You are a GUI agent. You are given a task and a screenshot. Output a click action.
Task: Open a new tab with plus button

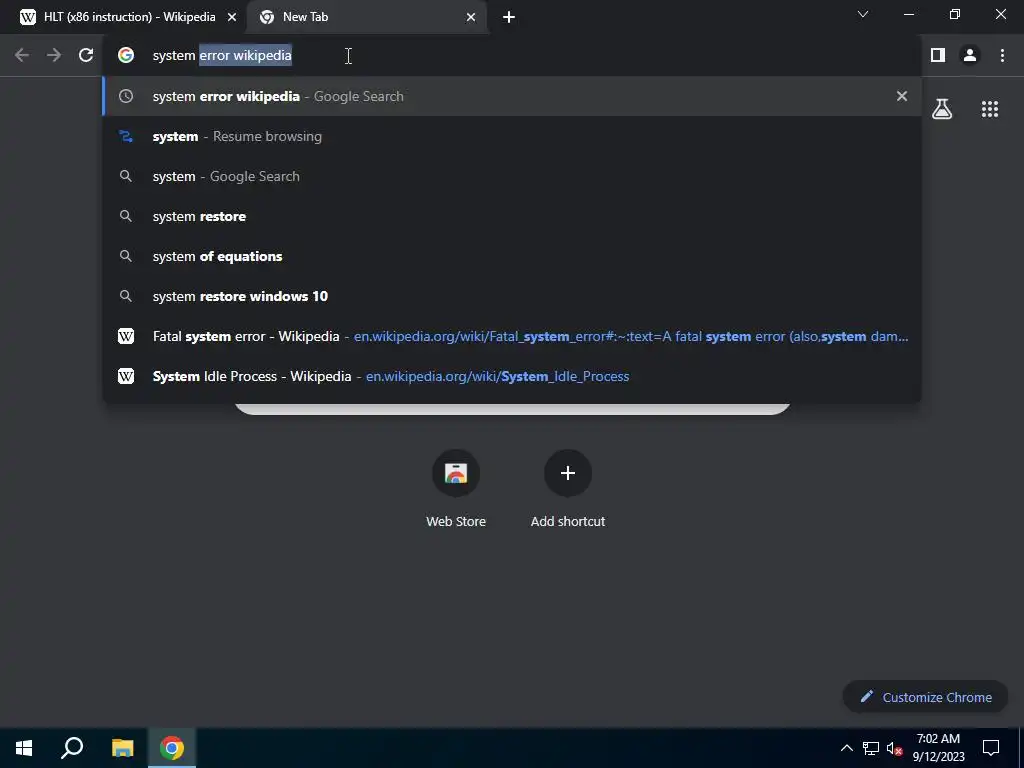point(509,17)
